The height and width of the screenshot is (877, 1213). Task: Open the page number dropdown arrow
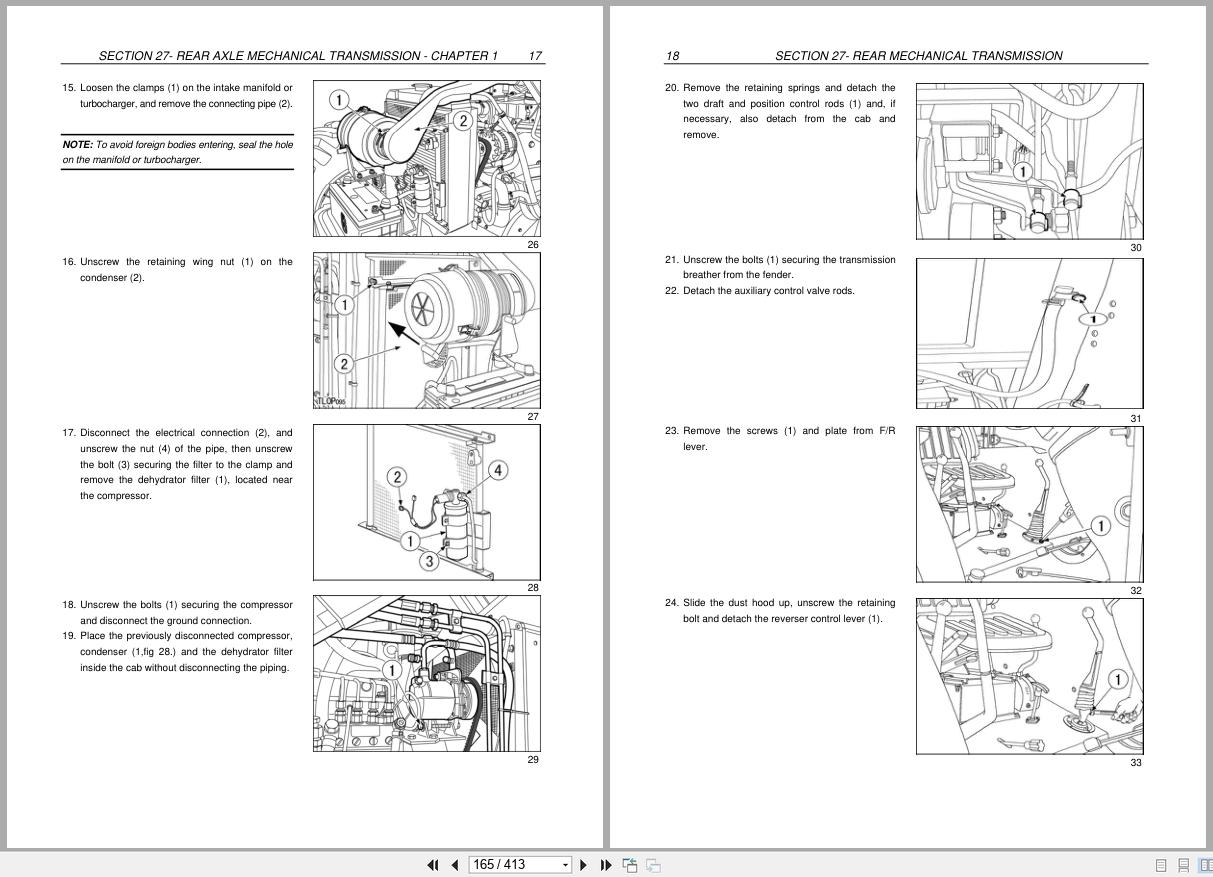pos(565,865)
